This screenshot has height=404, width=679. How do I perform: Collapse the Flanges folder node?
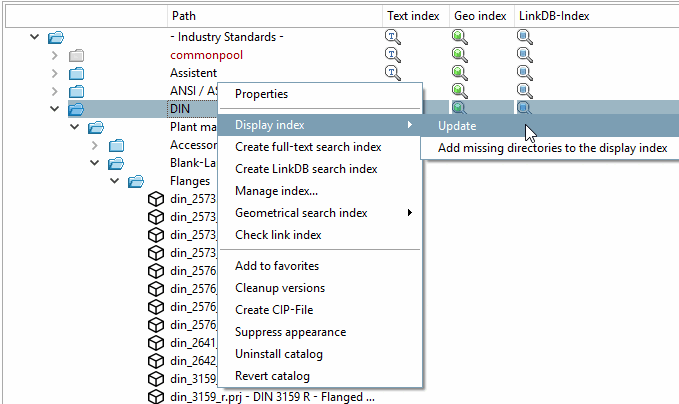point(115,181)
